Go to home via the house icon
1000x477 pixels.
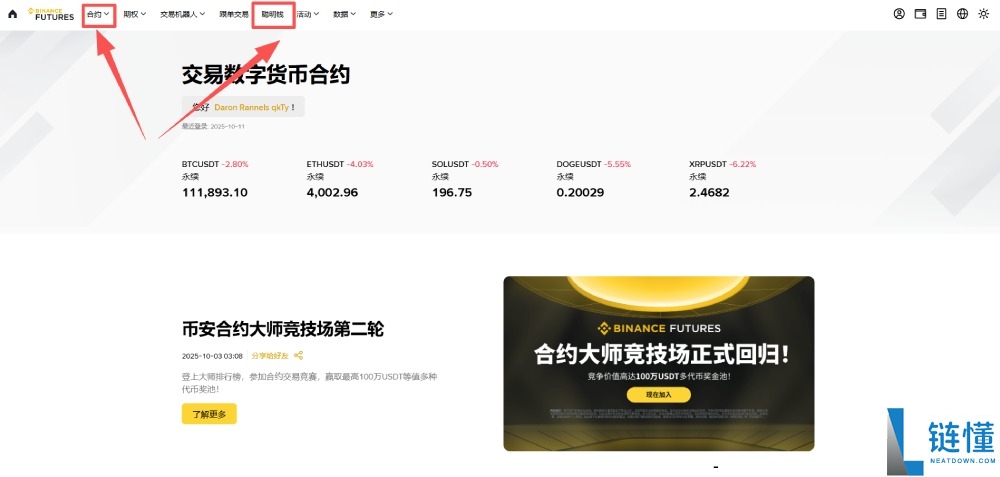click(x=12, y=13)
